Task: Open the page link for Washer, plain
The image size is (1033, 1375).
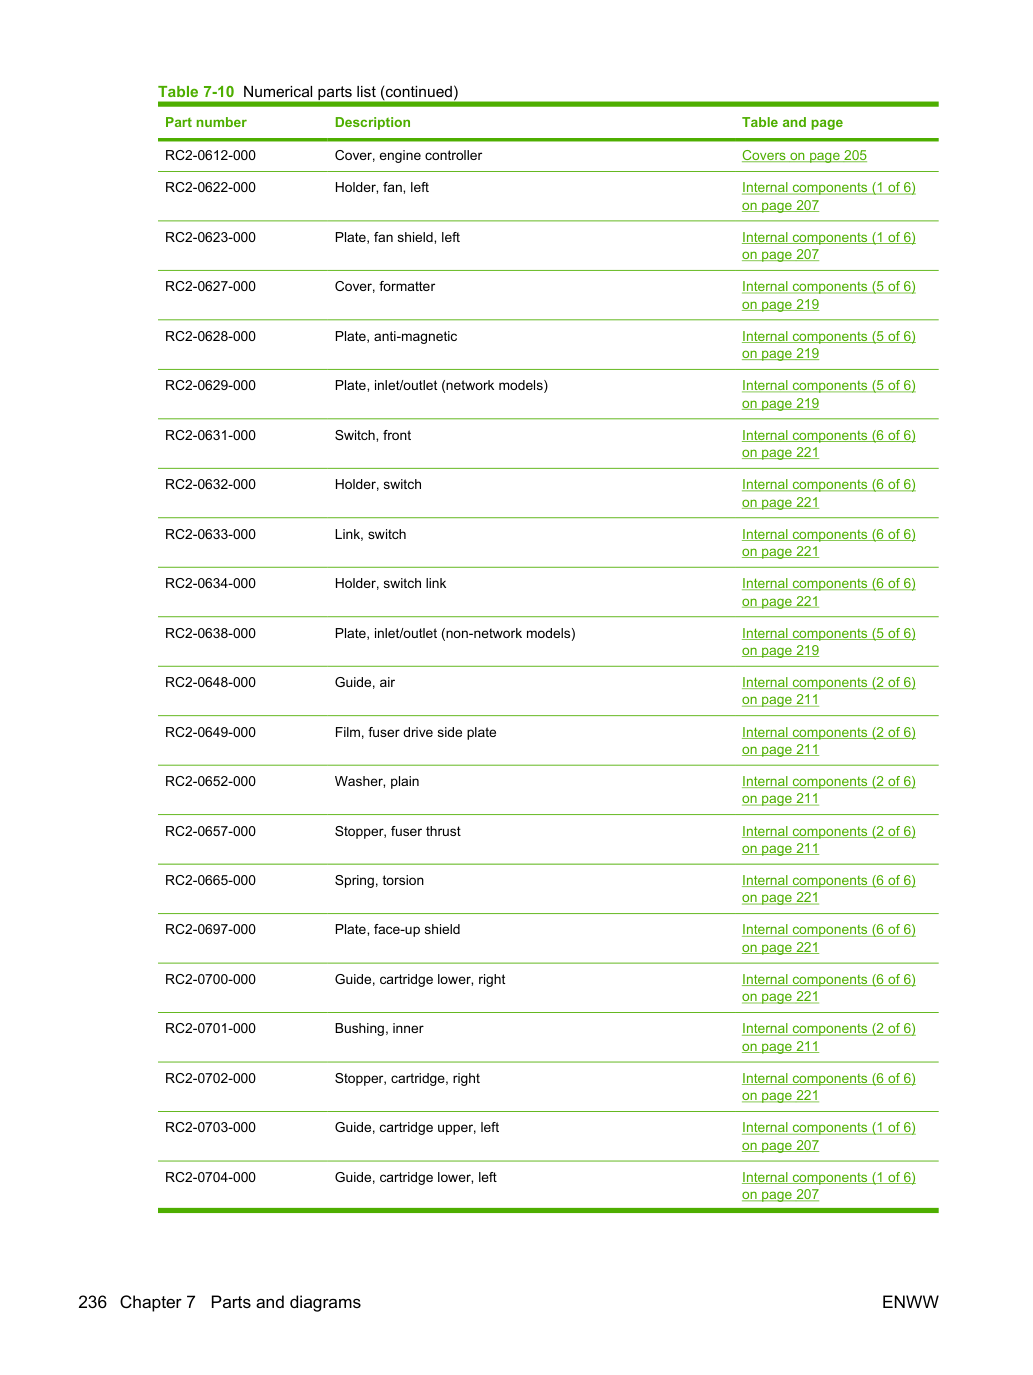Action: pos(828,790)
